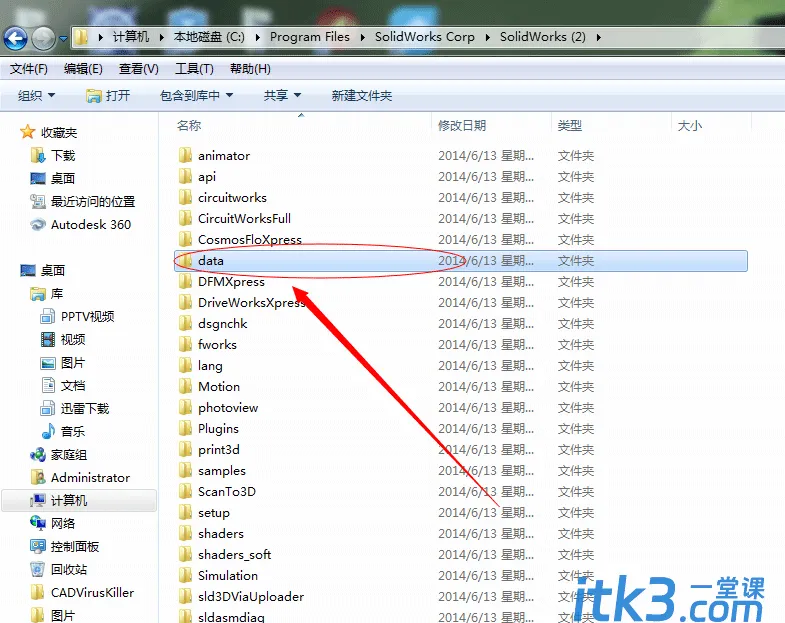Click the 打开 toolbar button
The height and width of the screenshot is (623, 785).
coord(108,95)
